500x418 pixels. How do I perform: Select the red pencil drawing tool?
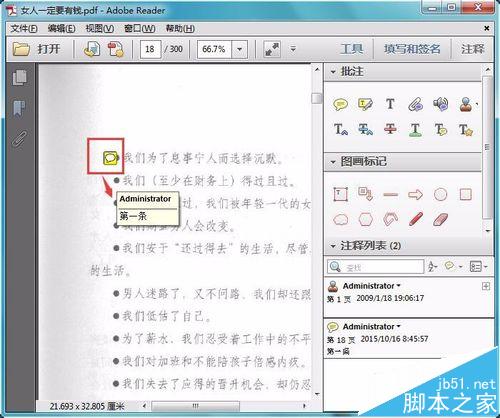[x=416, y=220]
